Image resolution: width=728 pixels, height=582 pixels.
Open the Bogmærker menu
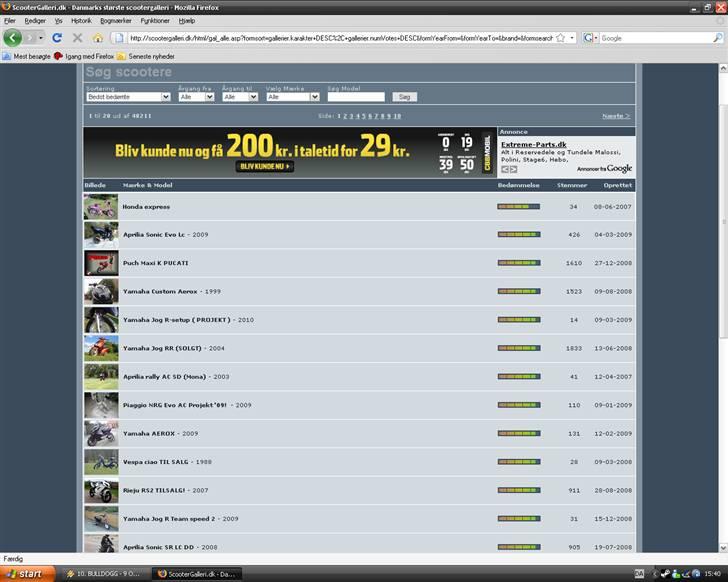(115, 20)
